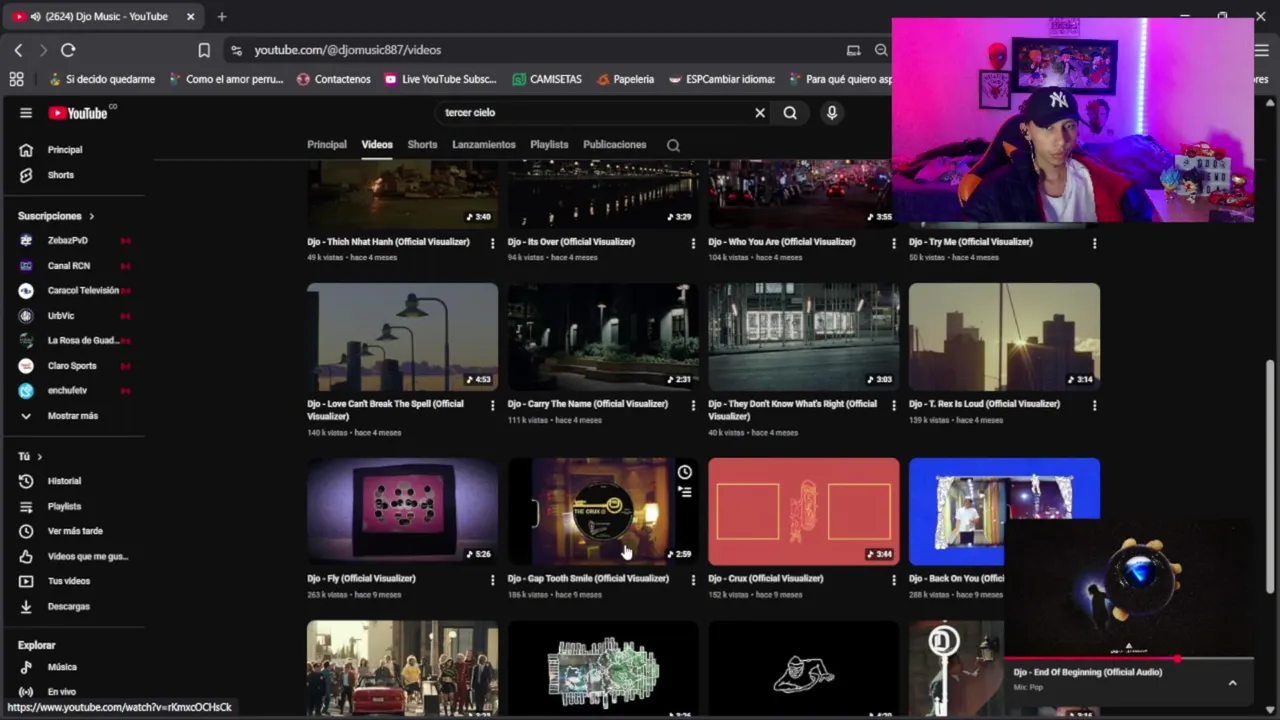Select the Videos channel tab
1280x720 pixels.
point(377,145)
